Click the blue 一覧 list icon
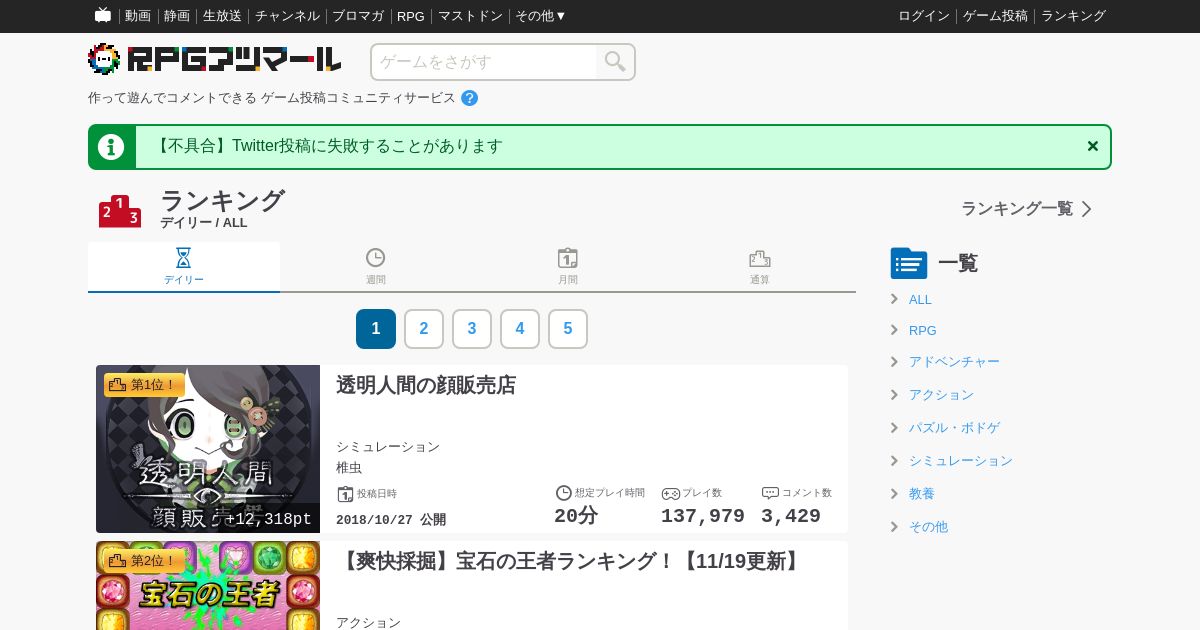This screenshot has height=630, width=1200. [x=909, y=263]
